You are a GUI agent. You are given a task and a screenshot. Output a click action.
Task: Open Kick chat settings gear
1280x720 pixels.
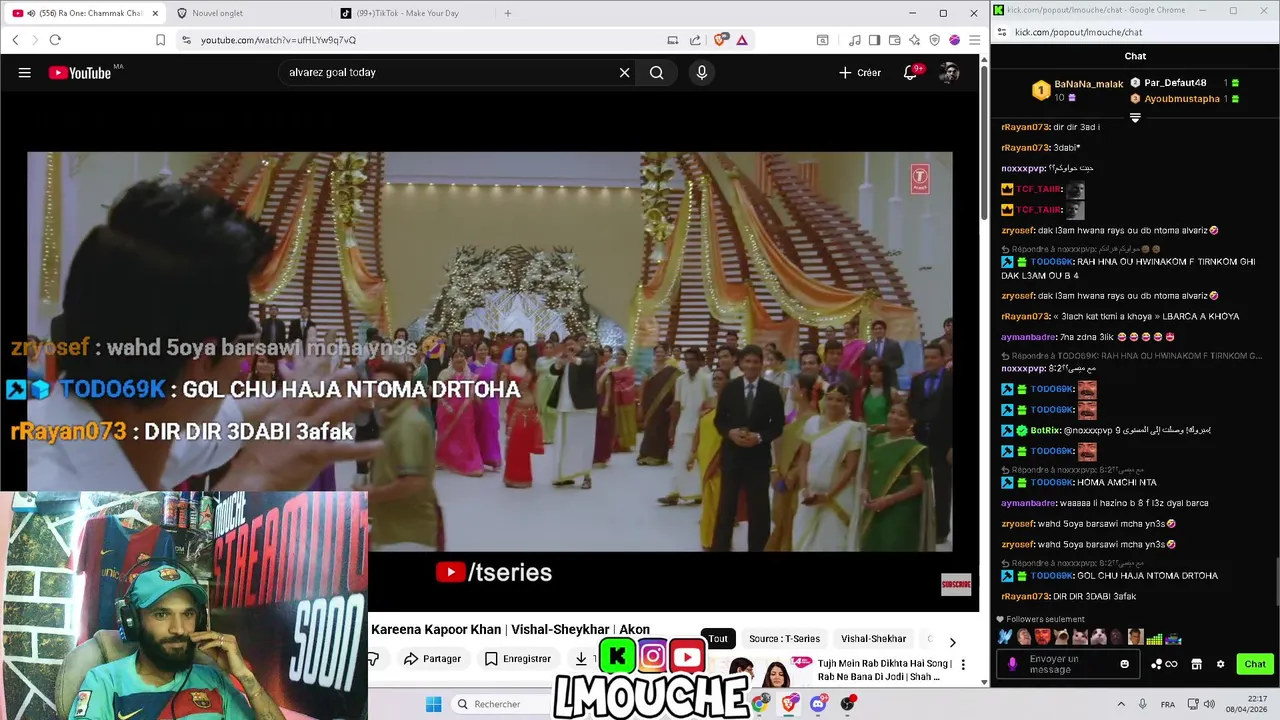[1220, 664]
